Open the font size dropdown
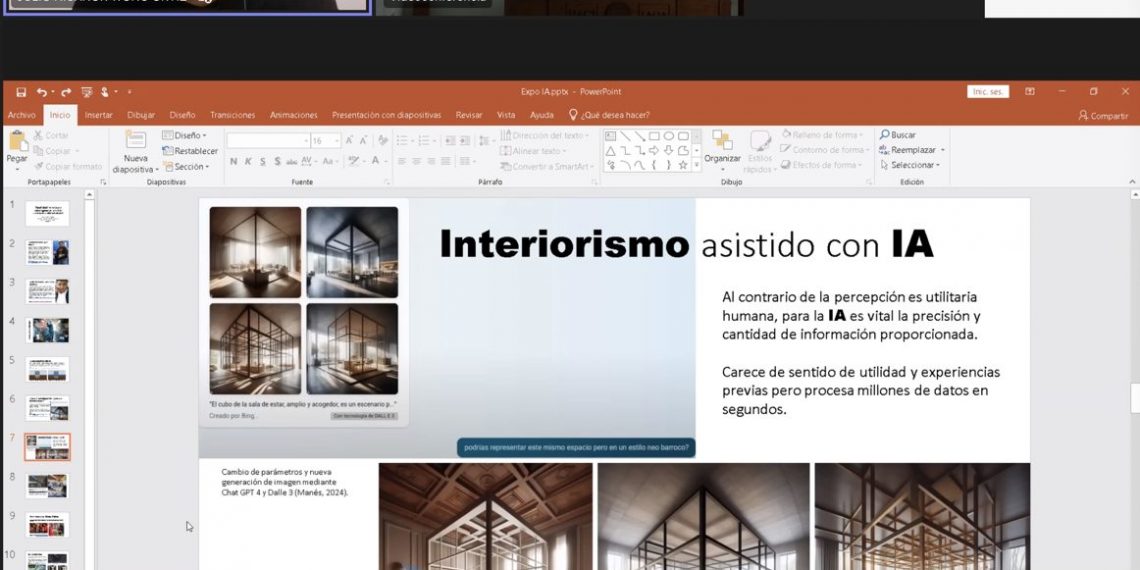This screenshot has height=570, width=1140. (337, 141)
